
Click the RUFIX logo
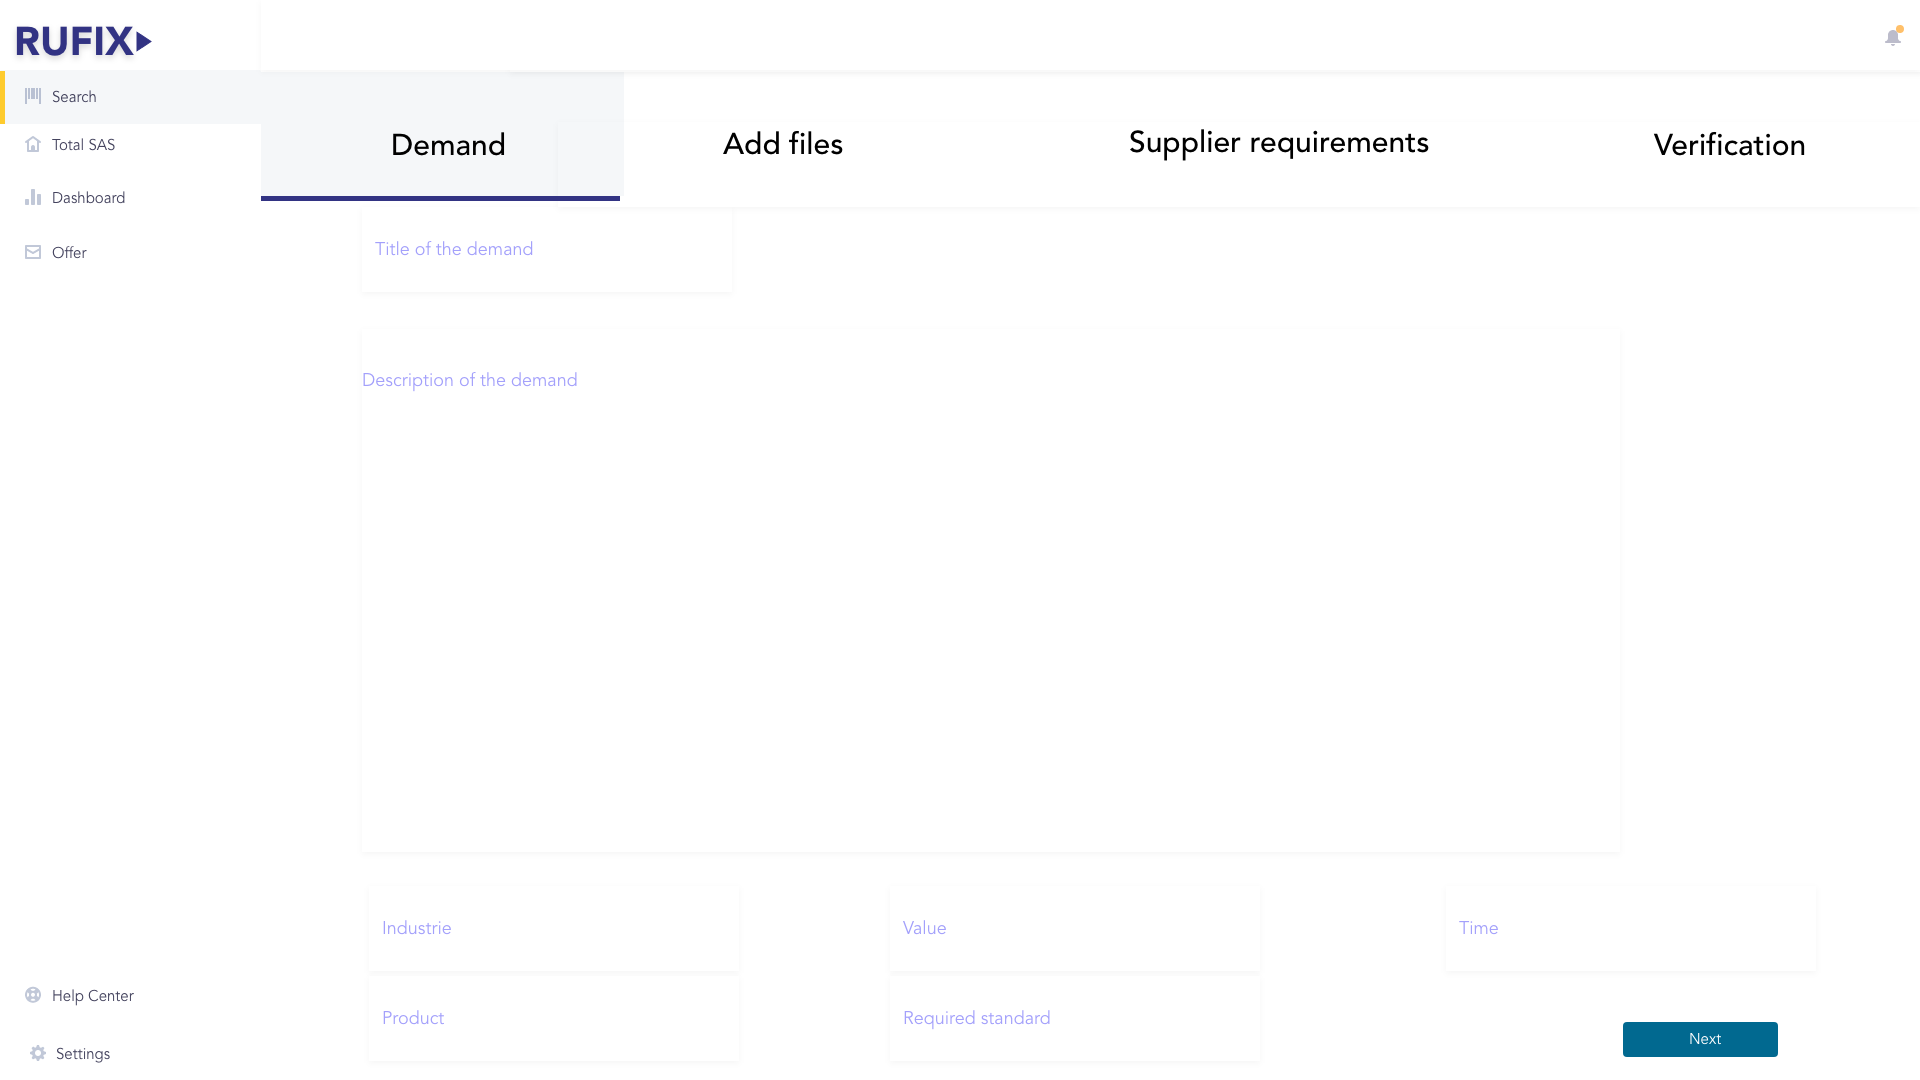coord(84,41)
